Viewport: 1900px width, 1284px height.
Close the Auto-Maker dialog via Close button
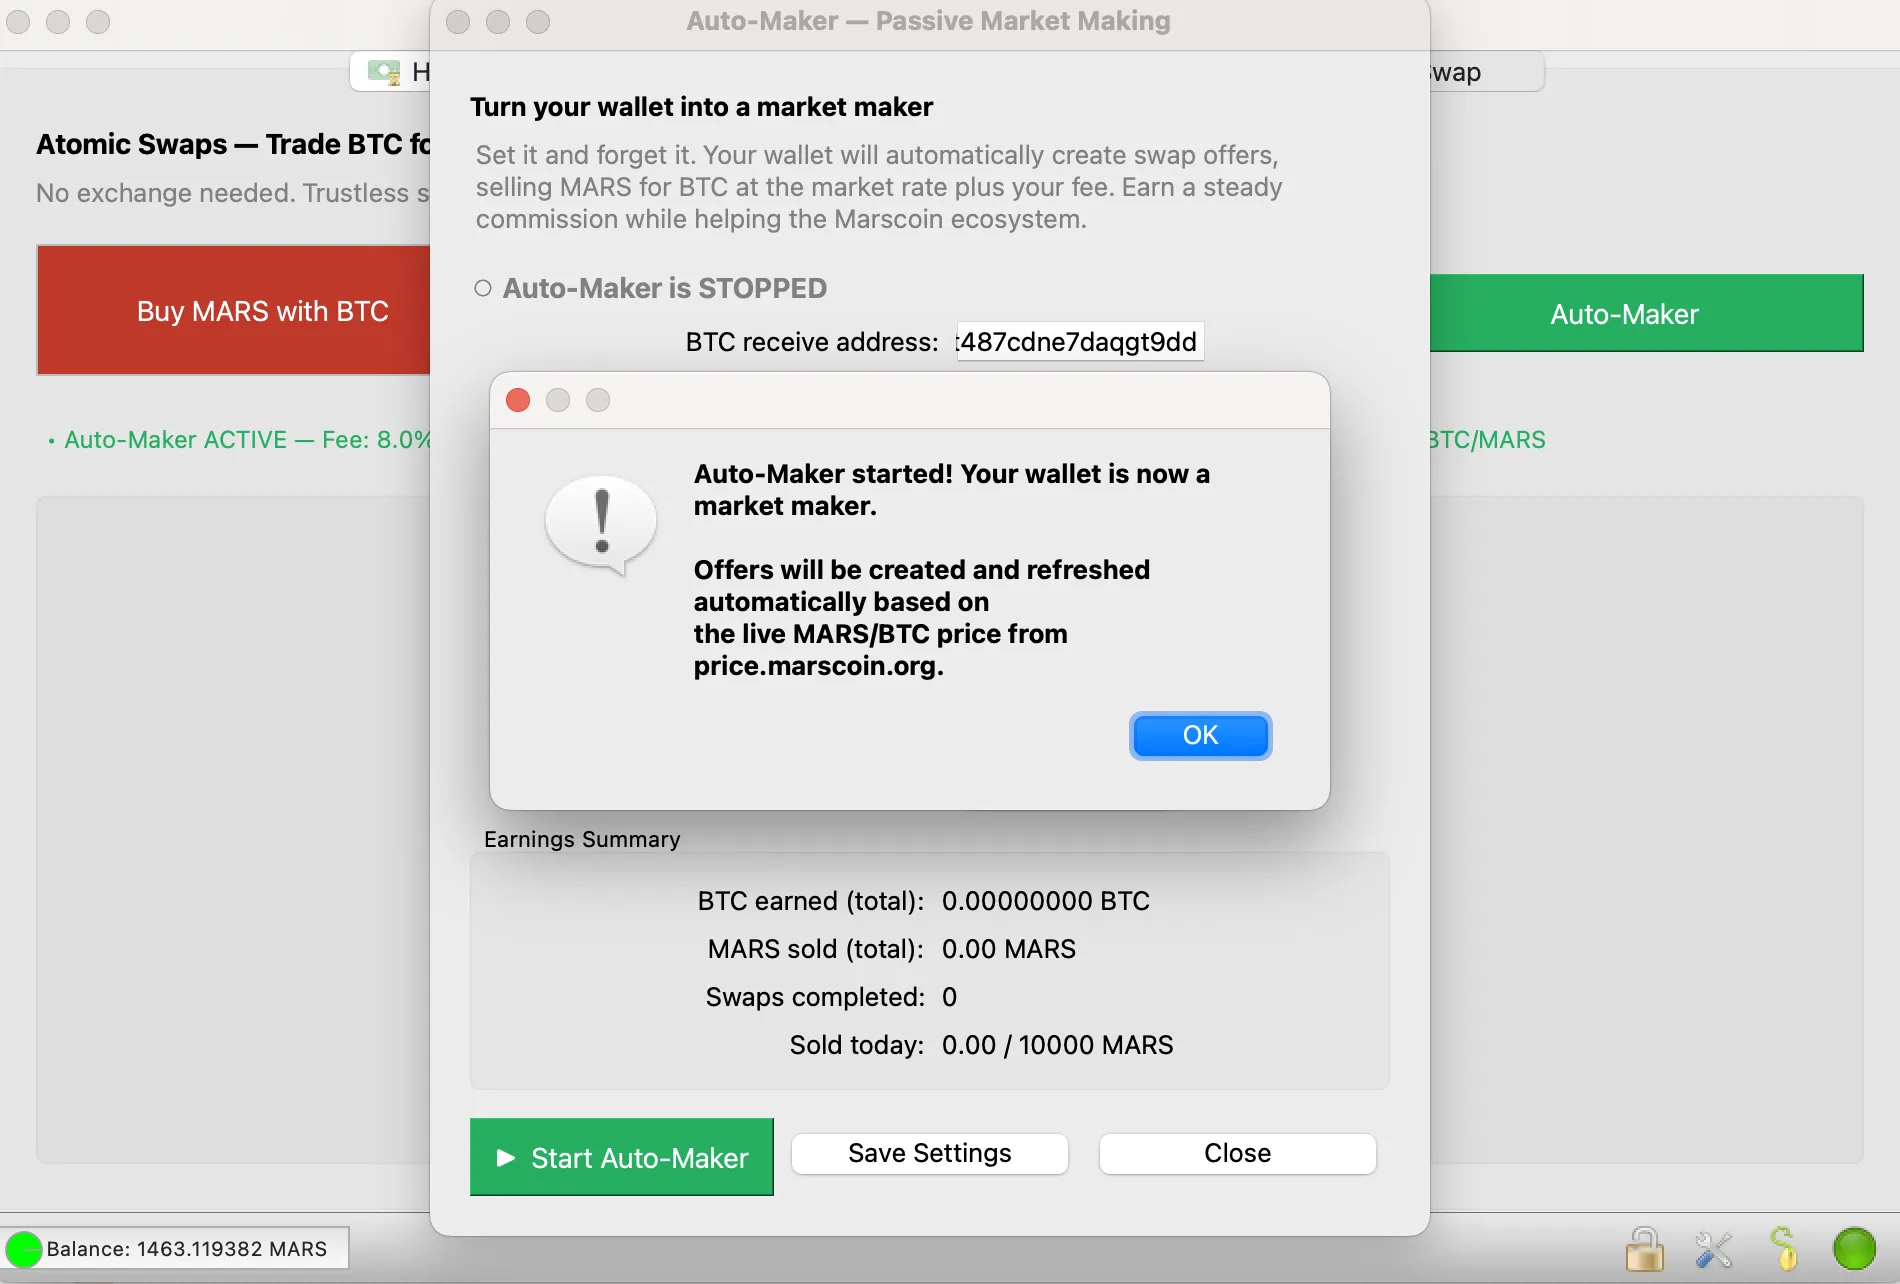1236,1153
